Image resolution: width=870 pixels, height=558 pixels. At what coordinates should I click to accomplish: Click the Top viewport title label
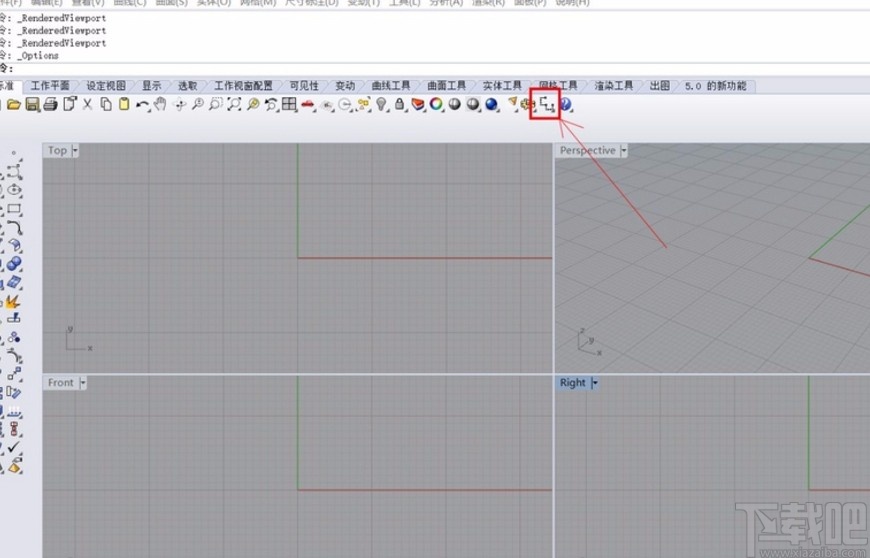click(x=57, y=150)
